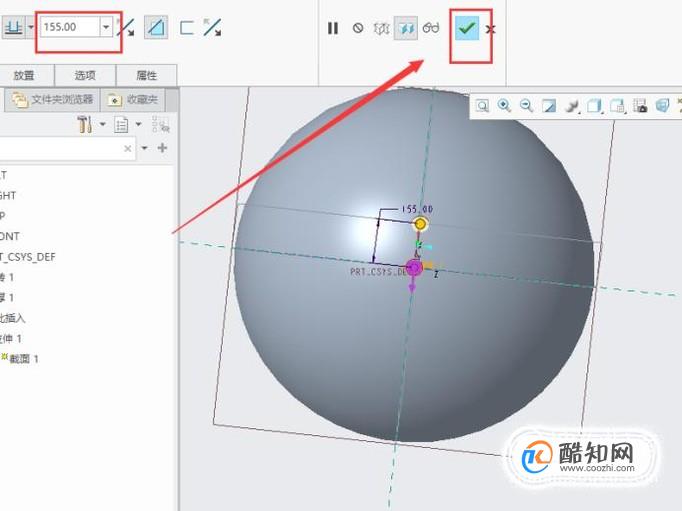Click the yellow depth drag handle
This screenshot has width=682, height=511.
coord(420,224)
